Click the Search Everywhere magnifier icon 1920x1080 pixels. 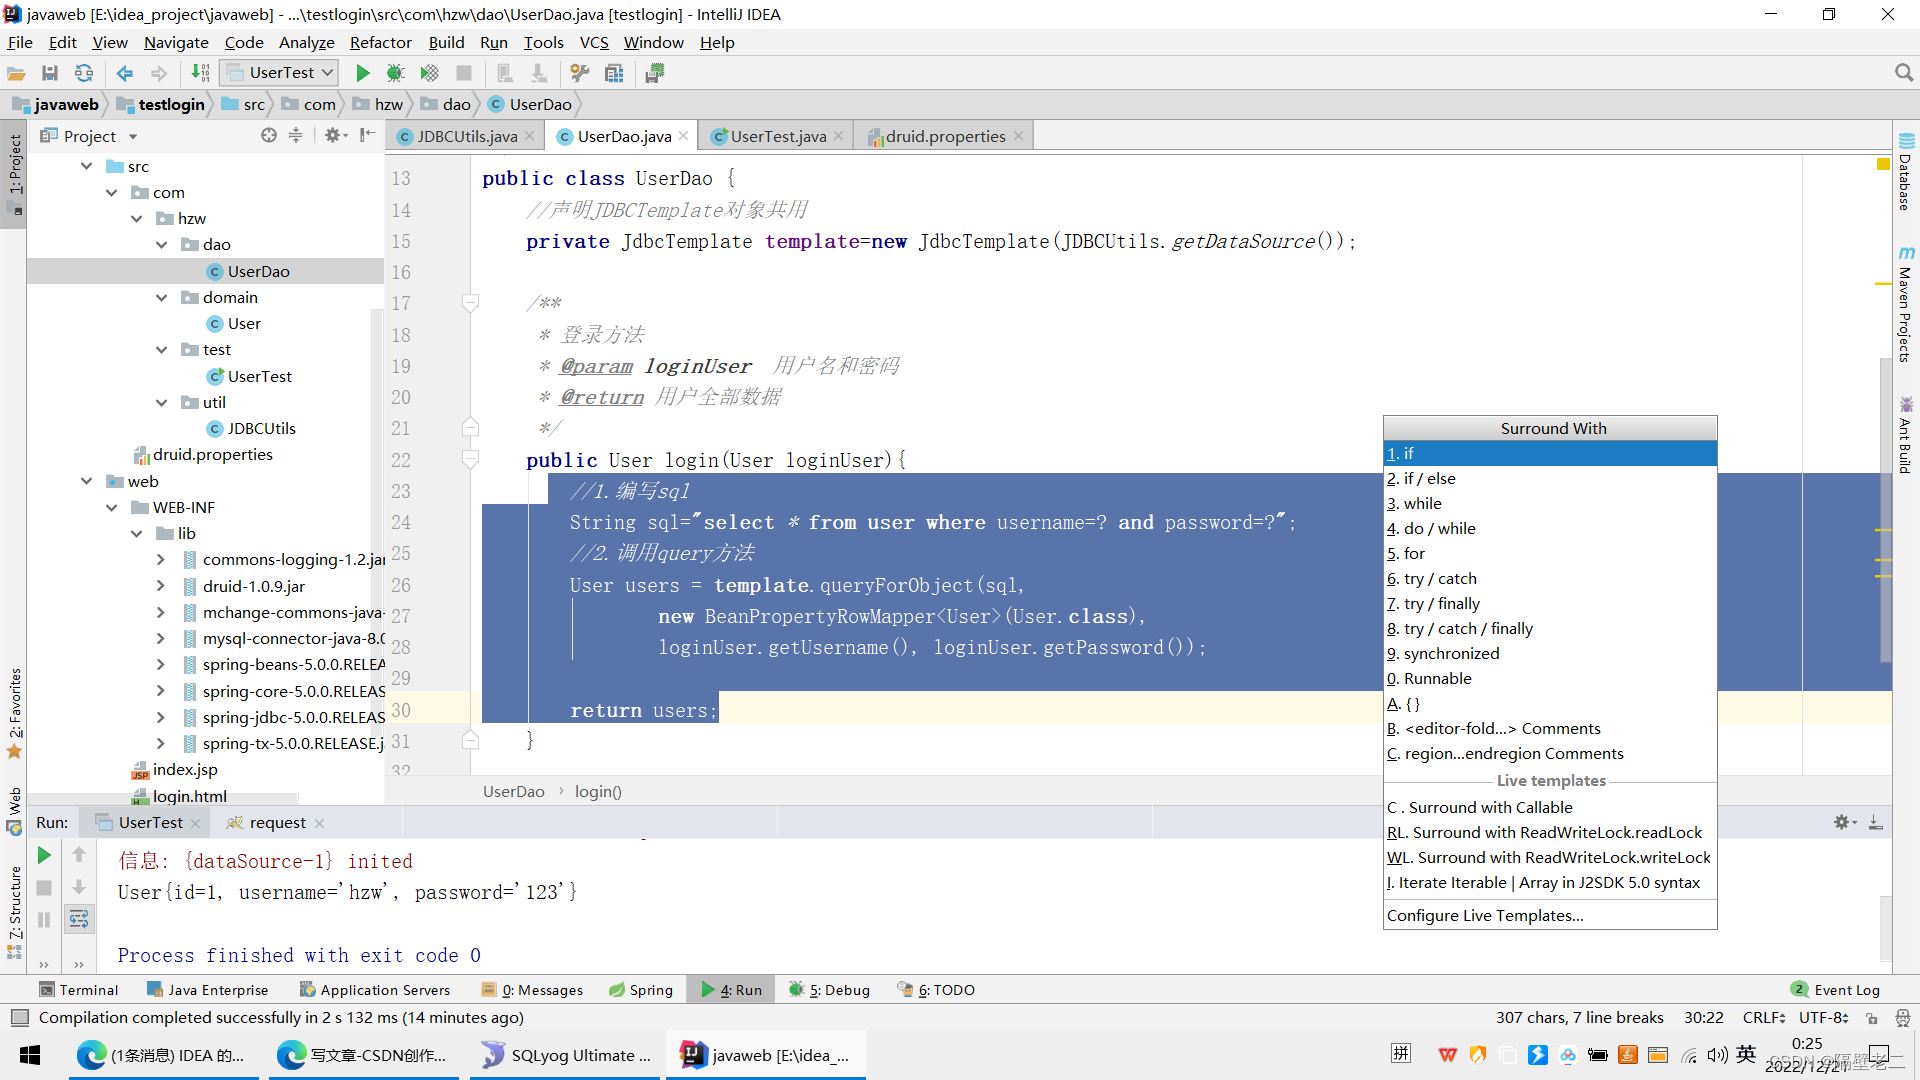tap(1903, 73)
